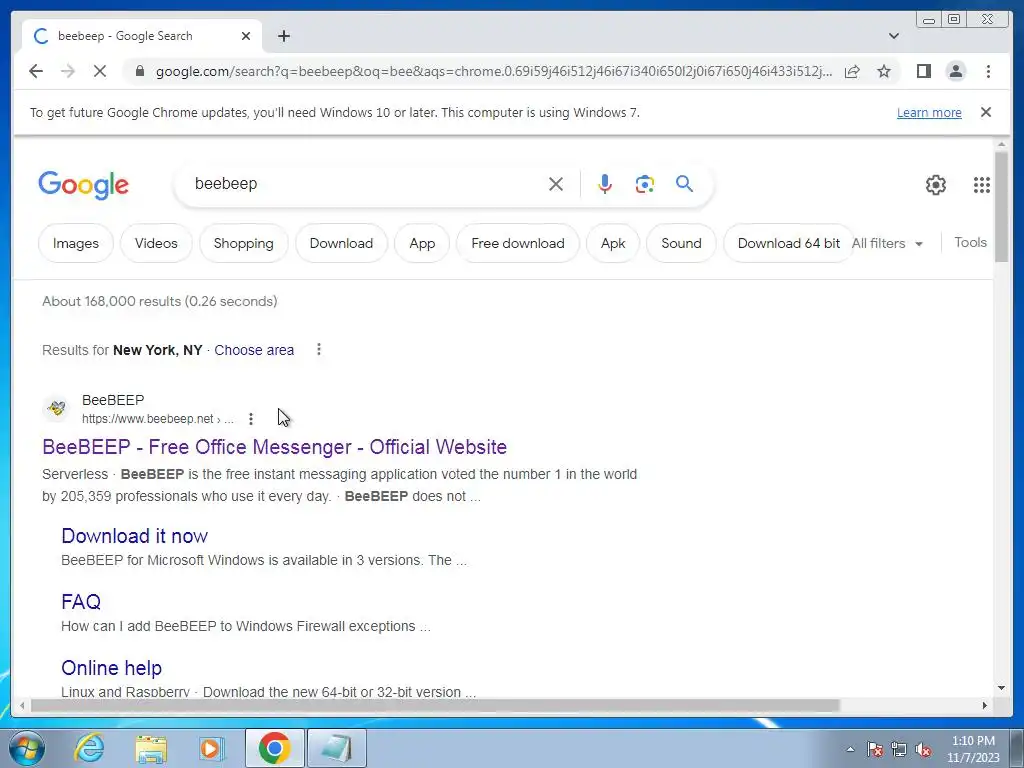Open the Windows Start menu
Viewport: 1024px width, 768px height.
pos(27,748)
